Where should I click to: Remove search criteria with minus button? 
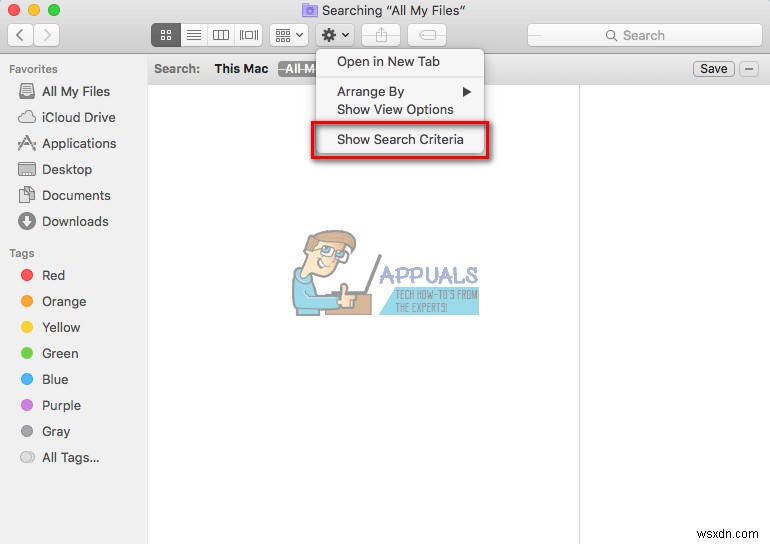click(x=749, y=69)
